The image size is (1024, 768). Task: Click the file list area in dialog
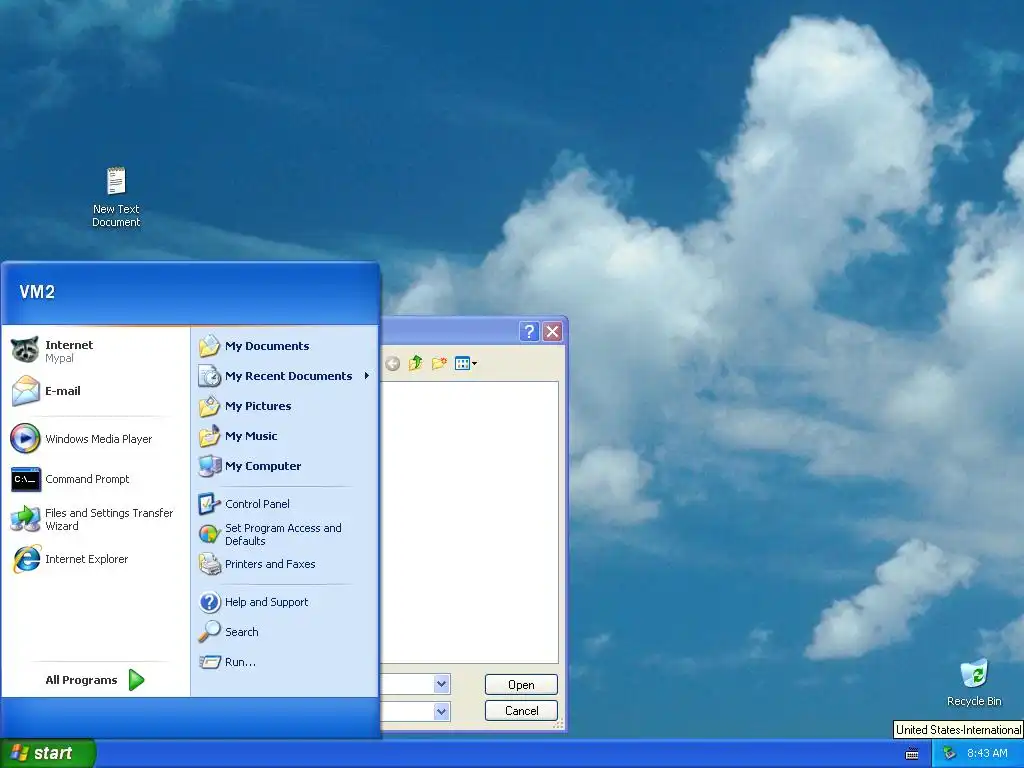click(x=470, y=522)
